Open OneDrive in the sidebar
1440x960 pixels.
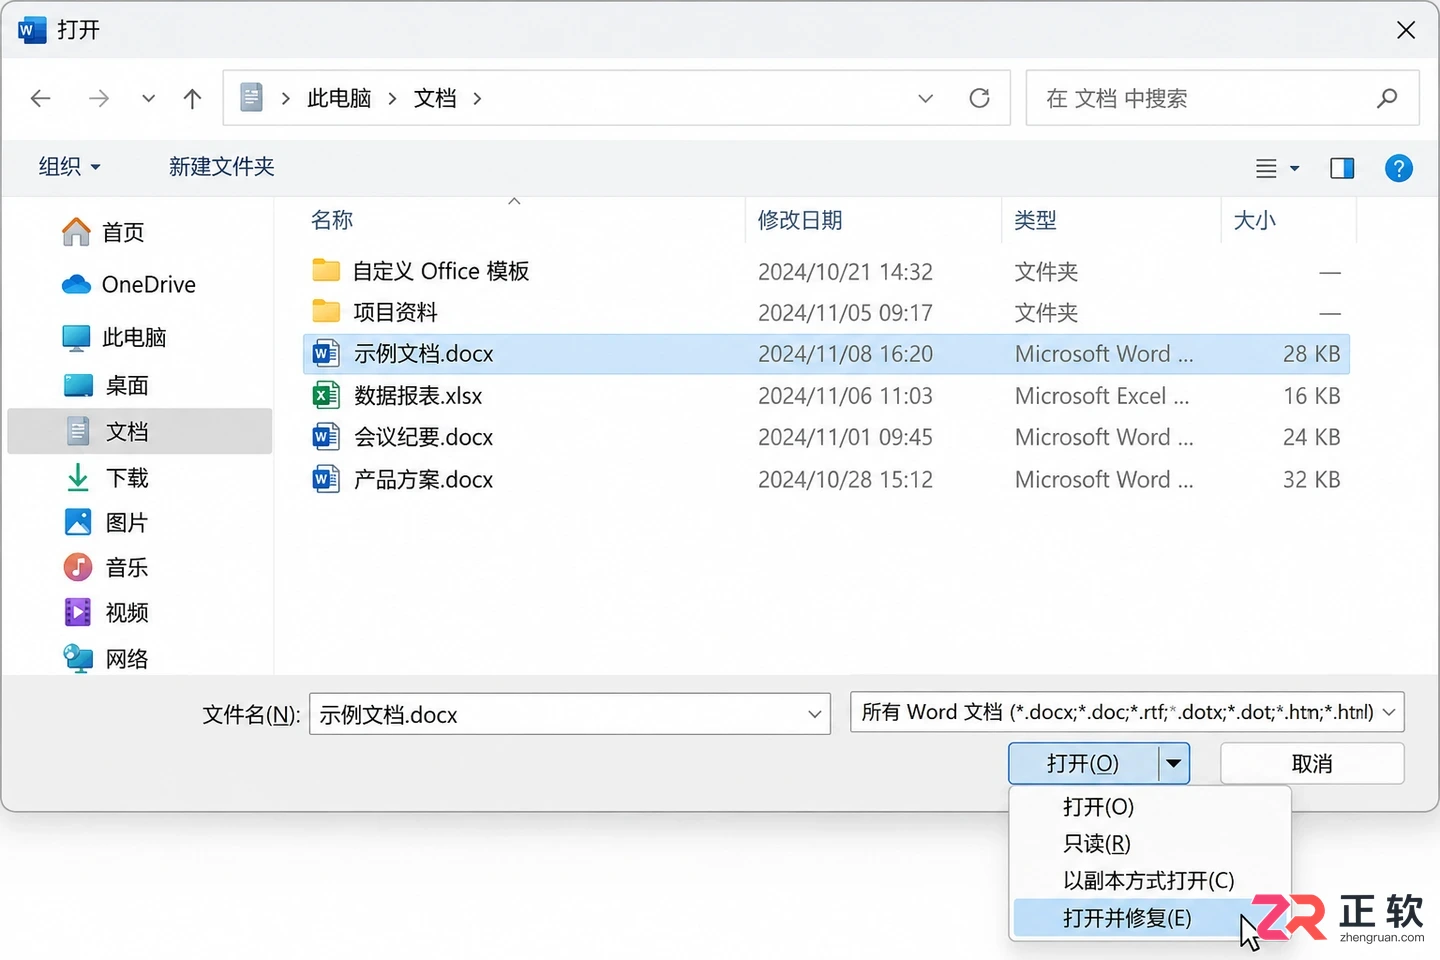pyautogui.click(x=129, y=285)
